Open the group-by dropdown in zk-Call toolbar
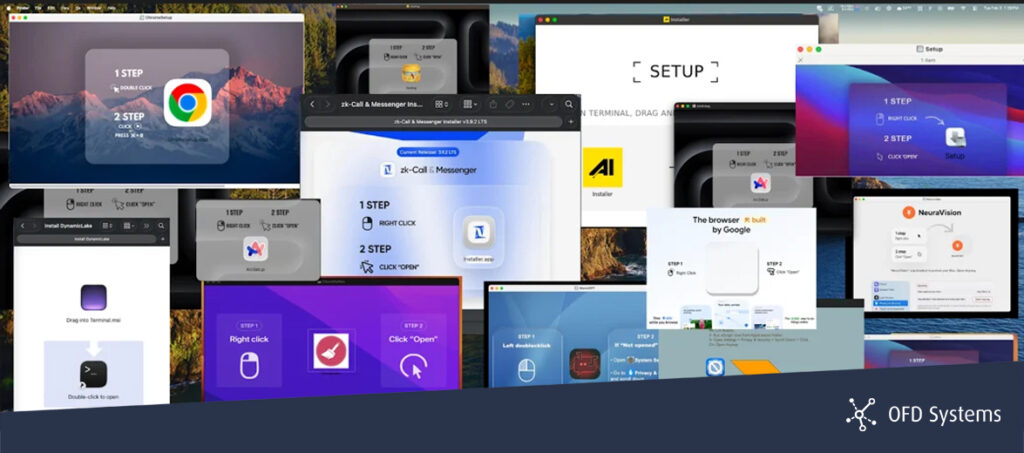The width and height of the screenshot is (1024, 453). pos(470,104)
